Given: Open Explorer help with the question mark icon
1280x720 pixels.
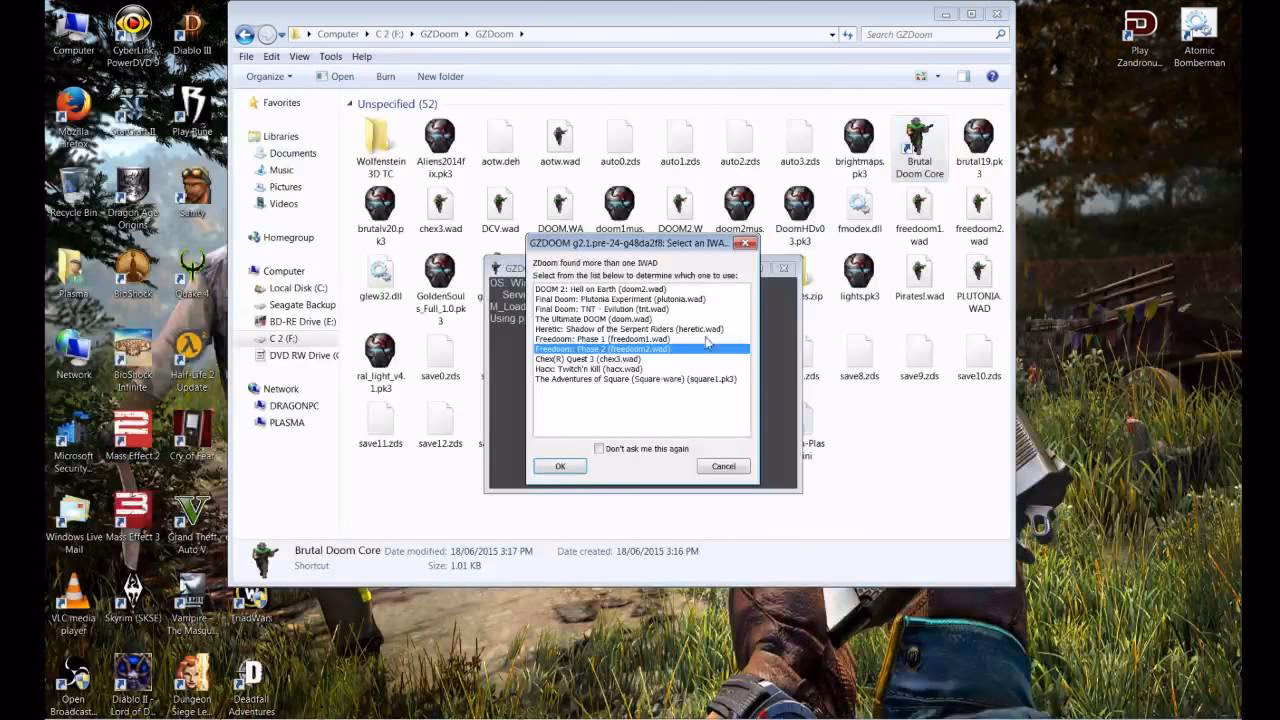Looking at the screenshot, I should tap(992, 76).
